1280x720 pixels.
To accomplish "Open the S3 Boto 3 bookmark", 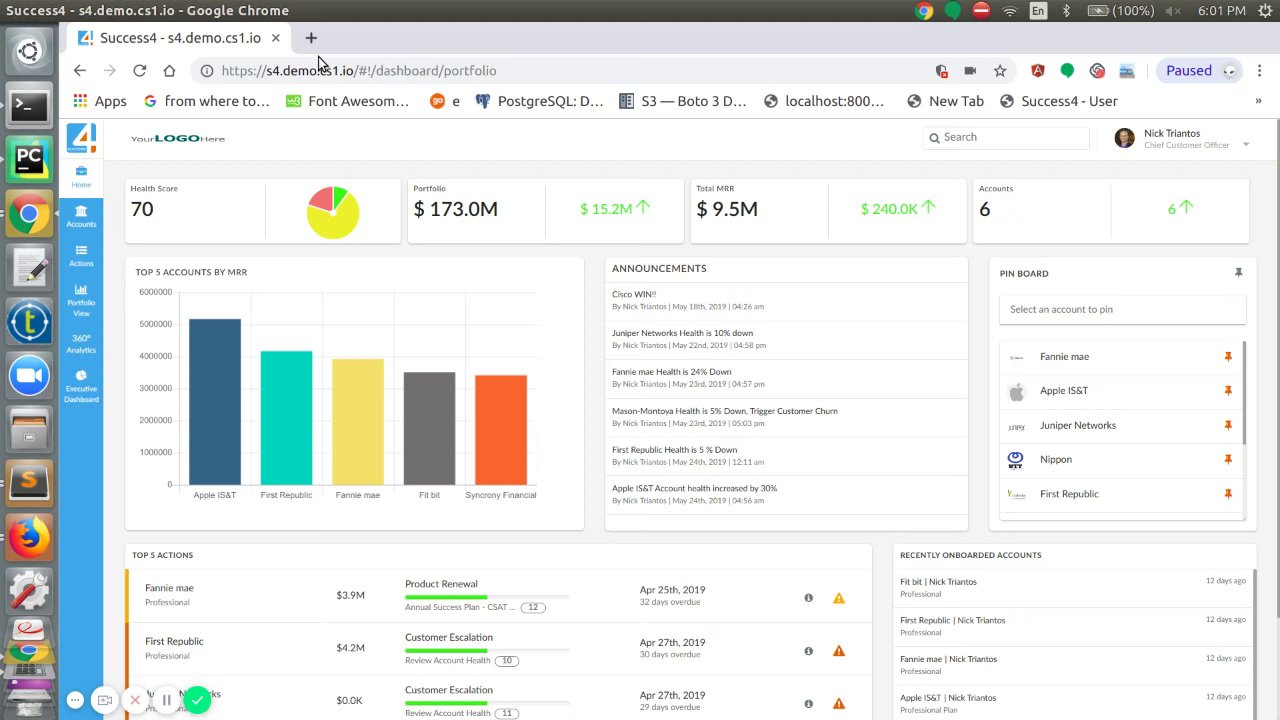I will [x=683, y=101].
